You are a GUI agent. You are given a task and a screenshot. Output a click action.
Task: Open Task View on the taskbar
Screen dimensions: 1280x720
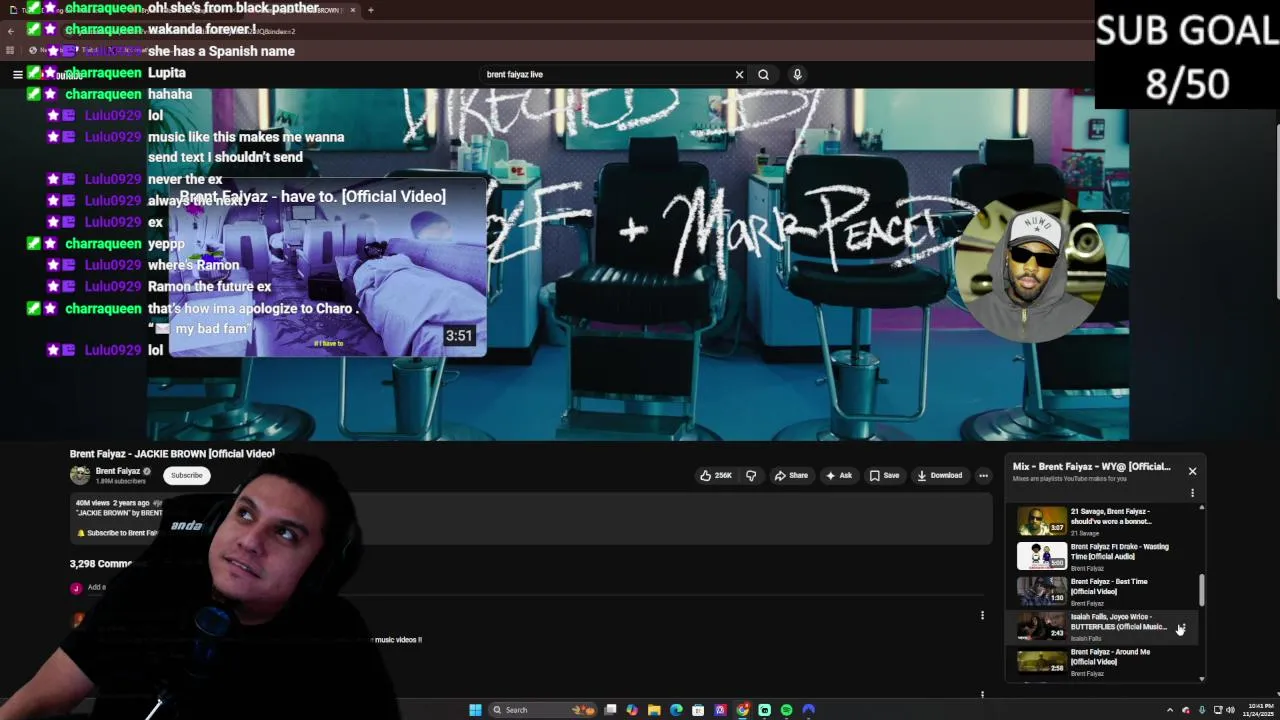tap(610, 710)
